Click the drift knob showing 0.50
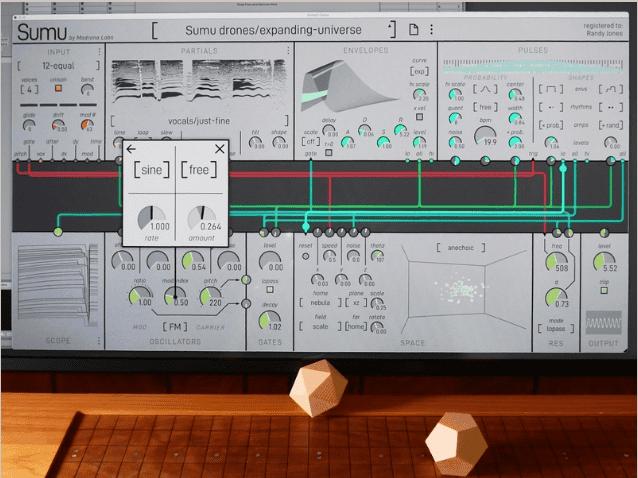 58,125
